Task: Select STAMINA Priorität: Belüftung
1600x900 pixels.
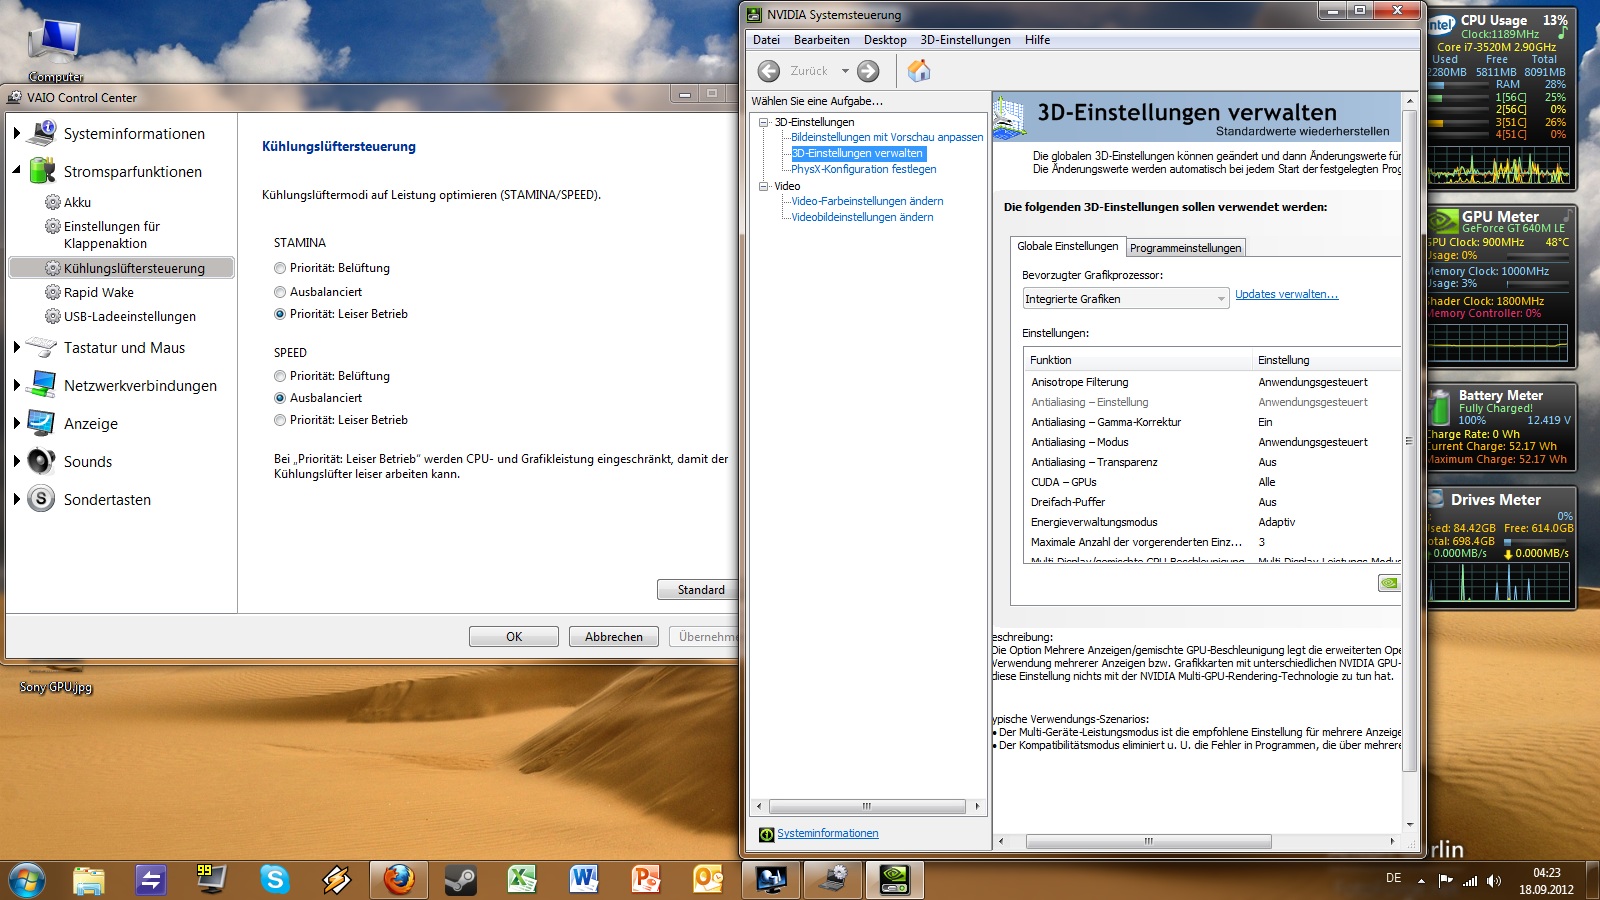Action: coord(280,268)
